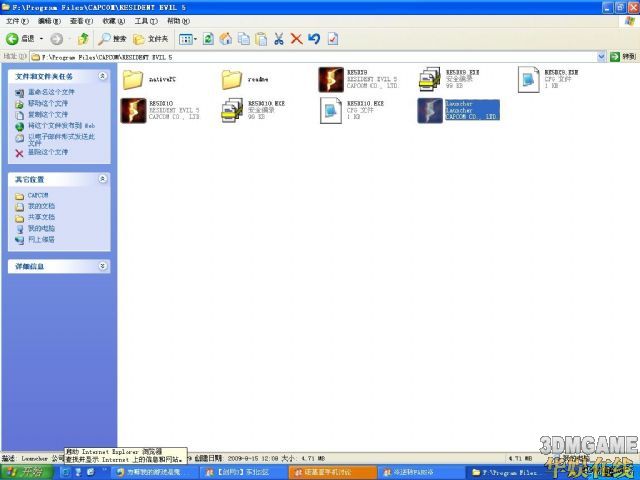The image size is (640, 480).
Task: Select the readme folder
Action: (245, 79)
